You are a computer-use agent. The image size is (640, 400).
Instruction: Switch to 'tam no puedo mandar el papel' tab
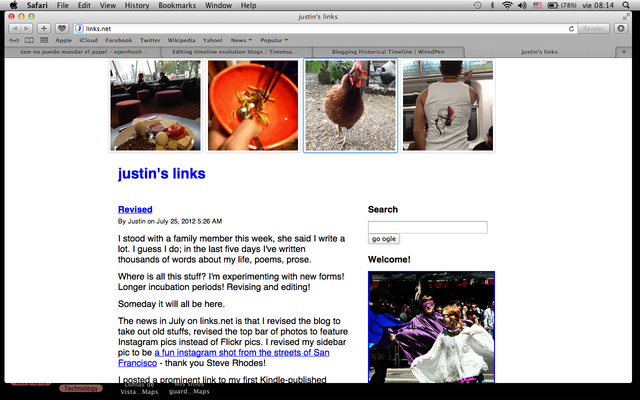[83, 52]
